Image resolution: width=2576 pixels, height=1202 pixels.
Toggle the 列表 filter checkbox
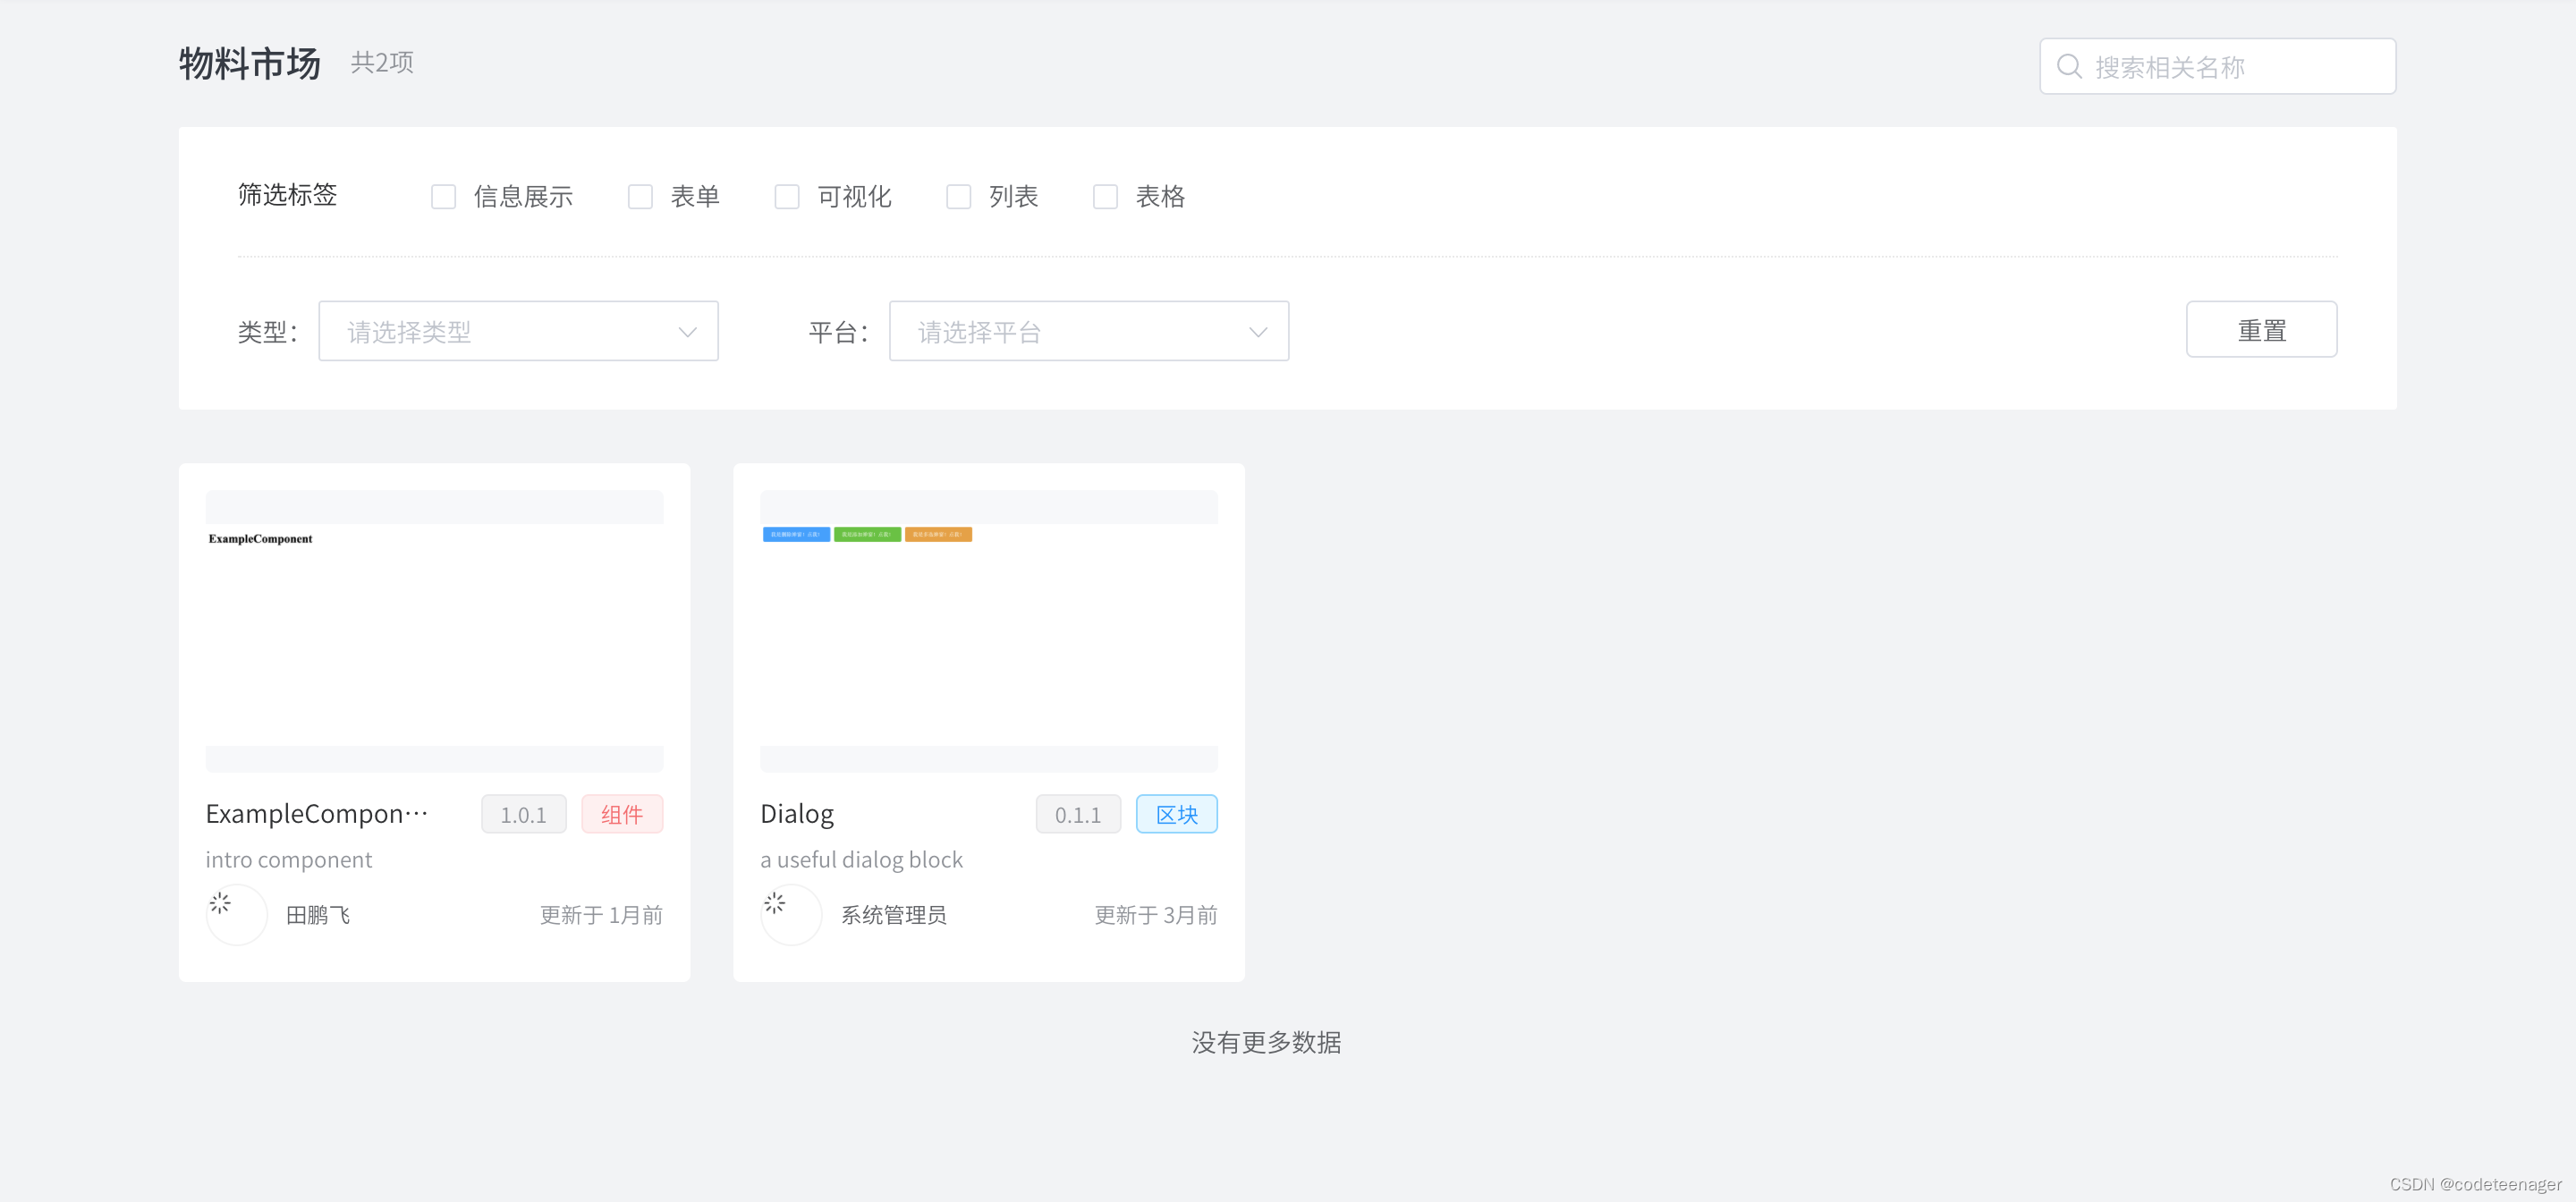[x=958, y=196]
